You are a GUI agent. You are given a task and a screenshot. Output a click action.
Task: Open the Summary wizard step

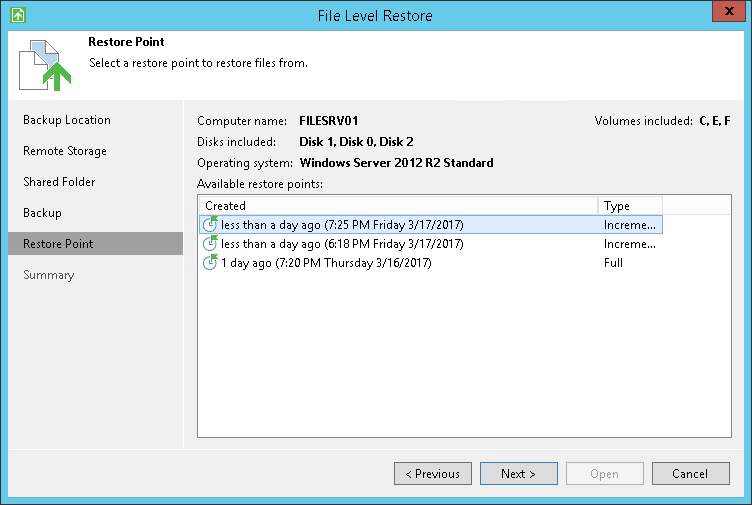coord(49,275)
